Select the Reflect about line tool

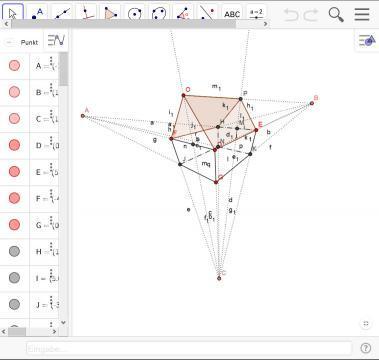tap(208, 13)
